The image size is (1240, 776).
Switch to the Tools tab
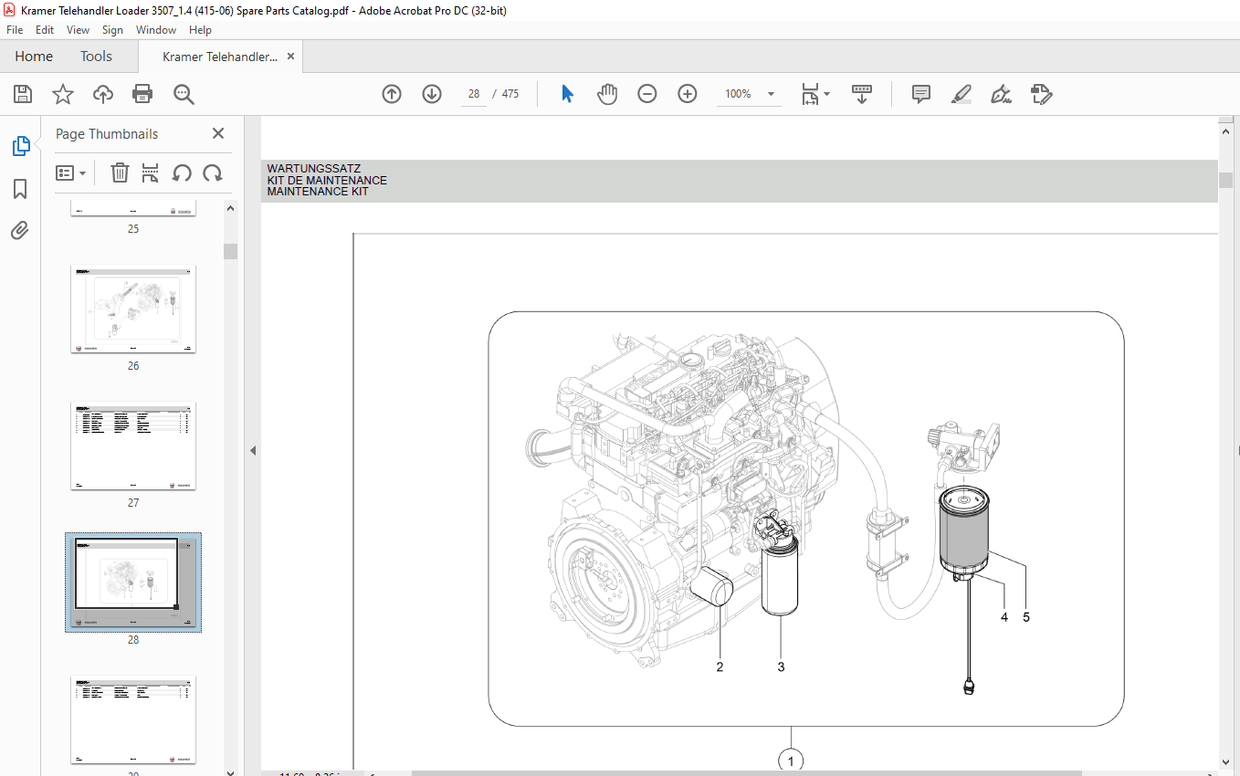[96, 56]
